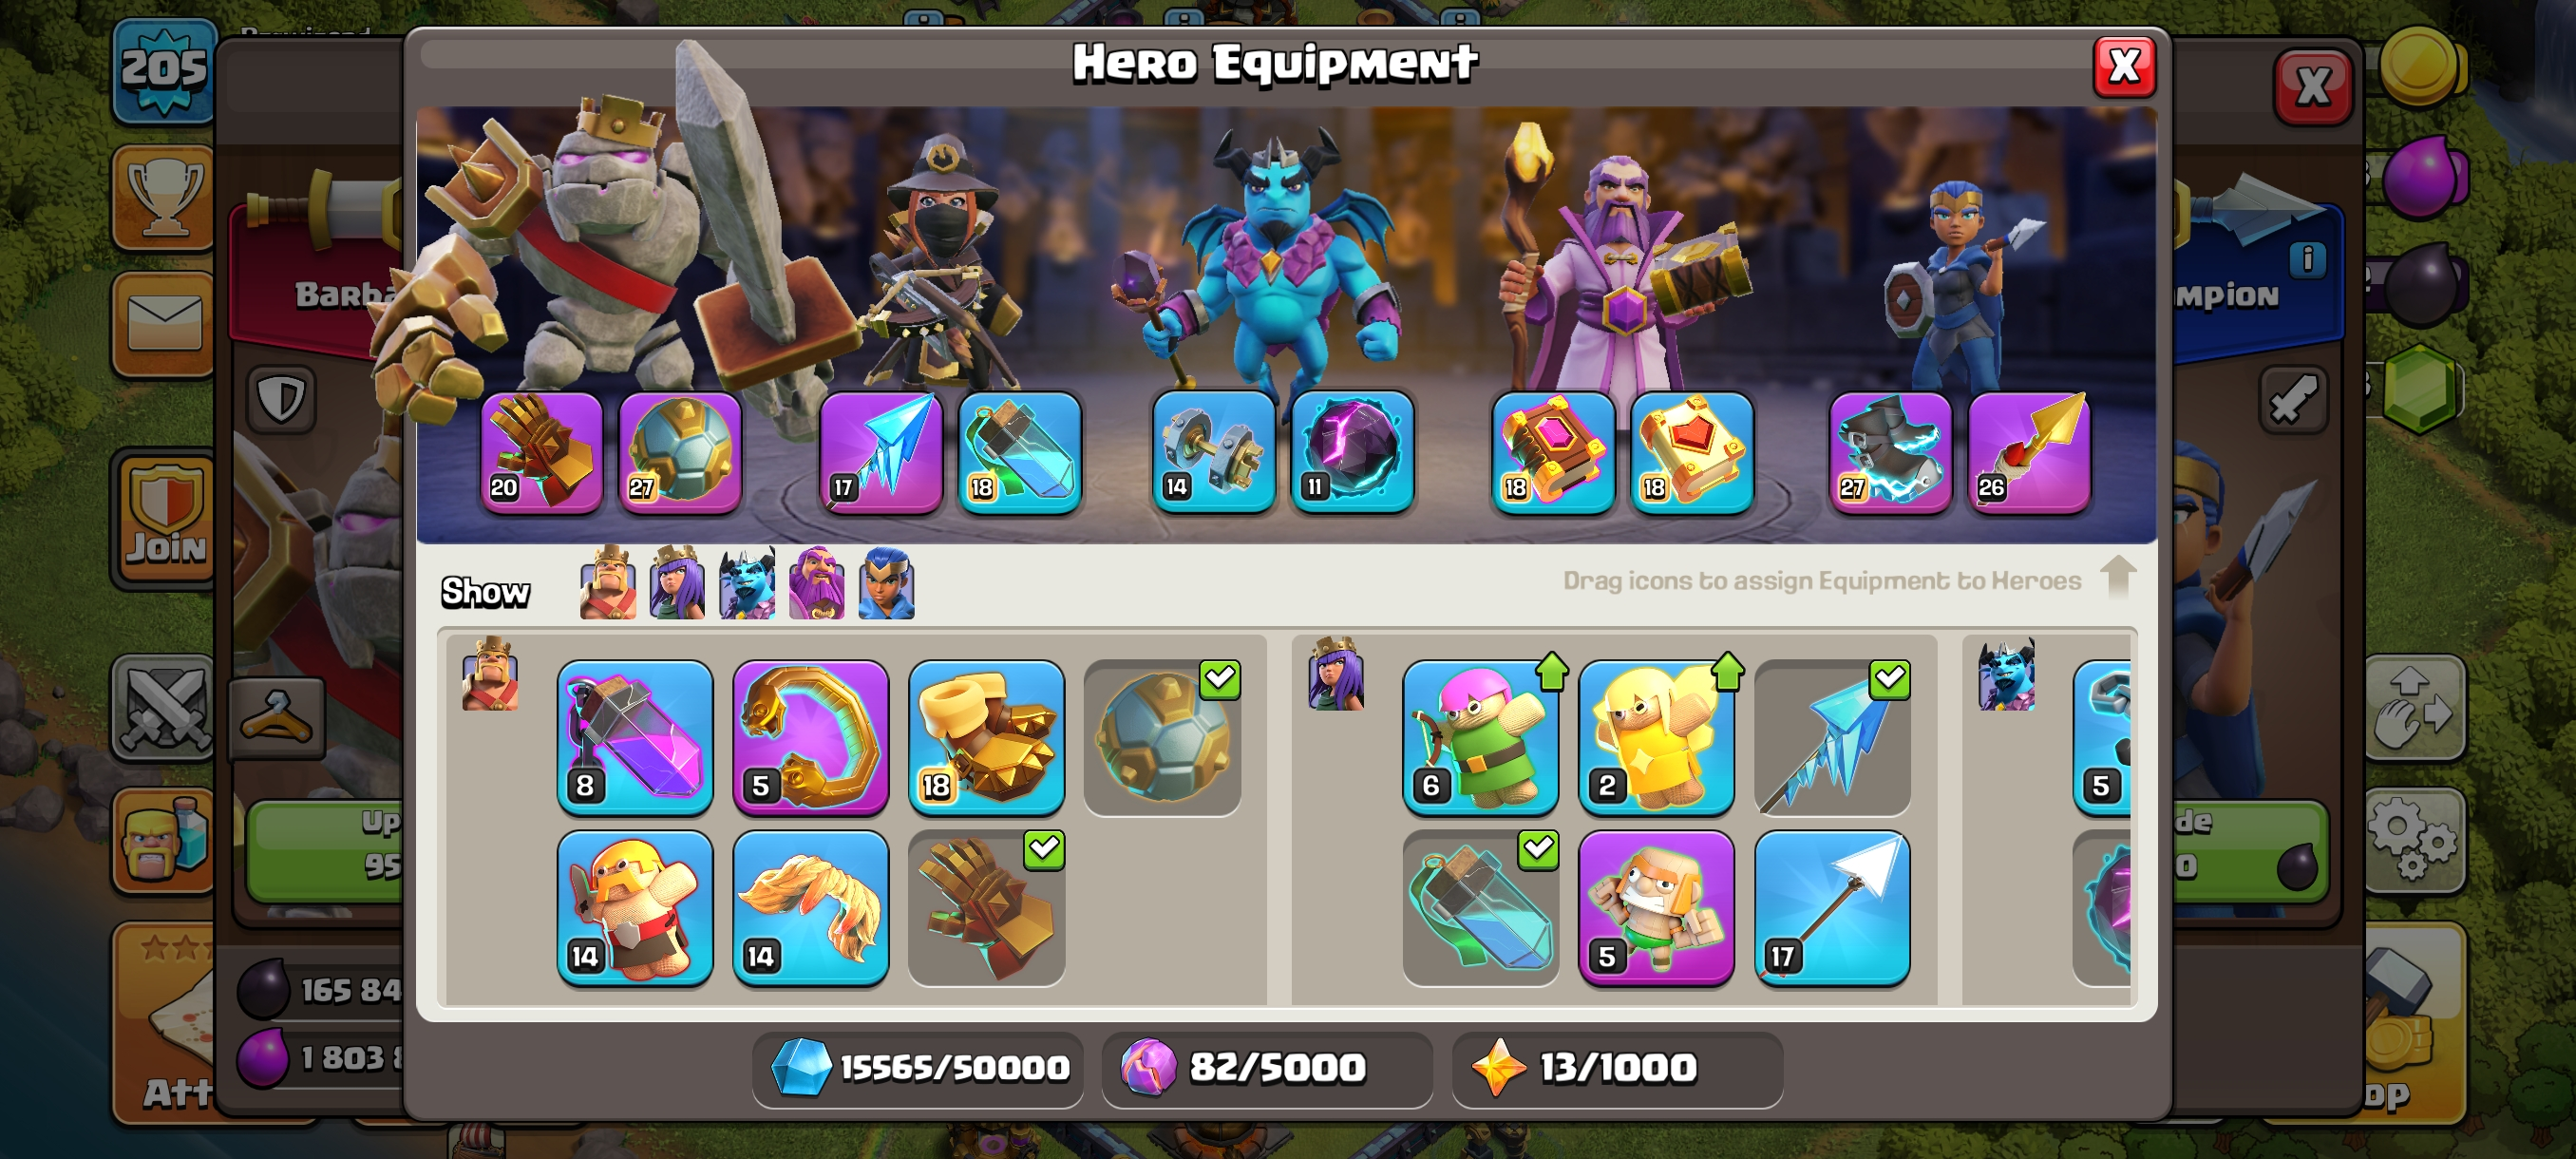Filter equipment by Barbarian King portrait
Image resolution: width=2576 pixels, height=1159 pixels.
click(608, 583)
